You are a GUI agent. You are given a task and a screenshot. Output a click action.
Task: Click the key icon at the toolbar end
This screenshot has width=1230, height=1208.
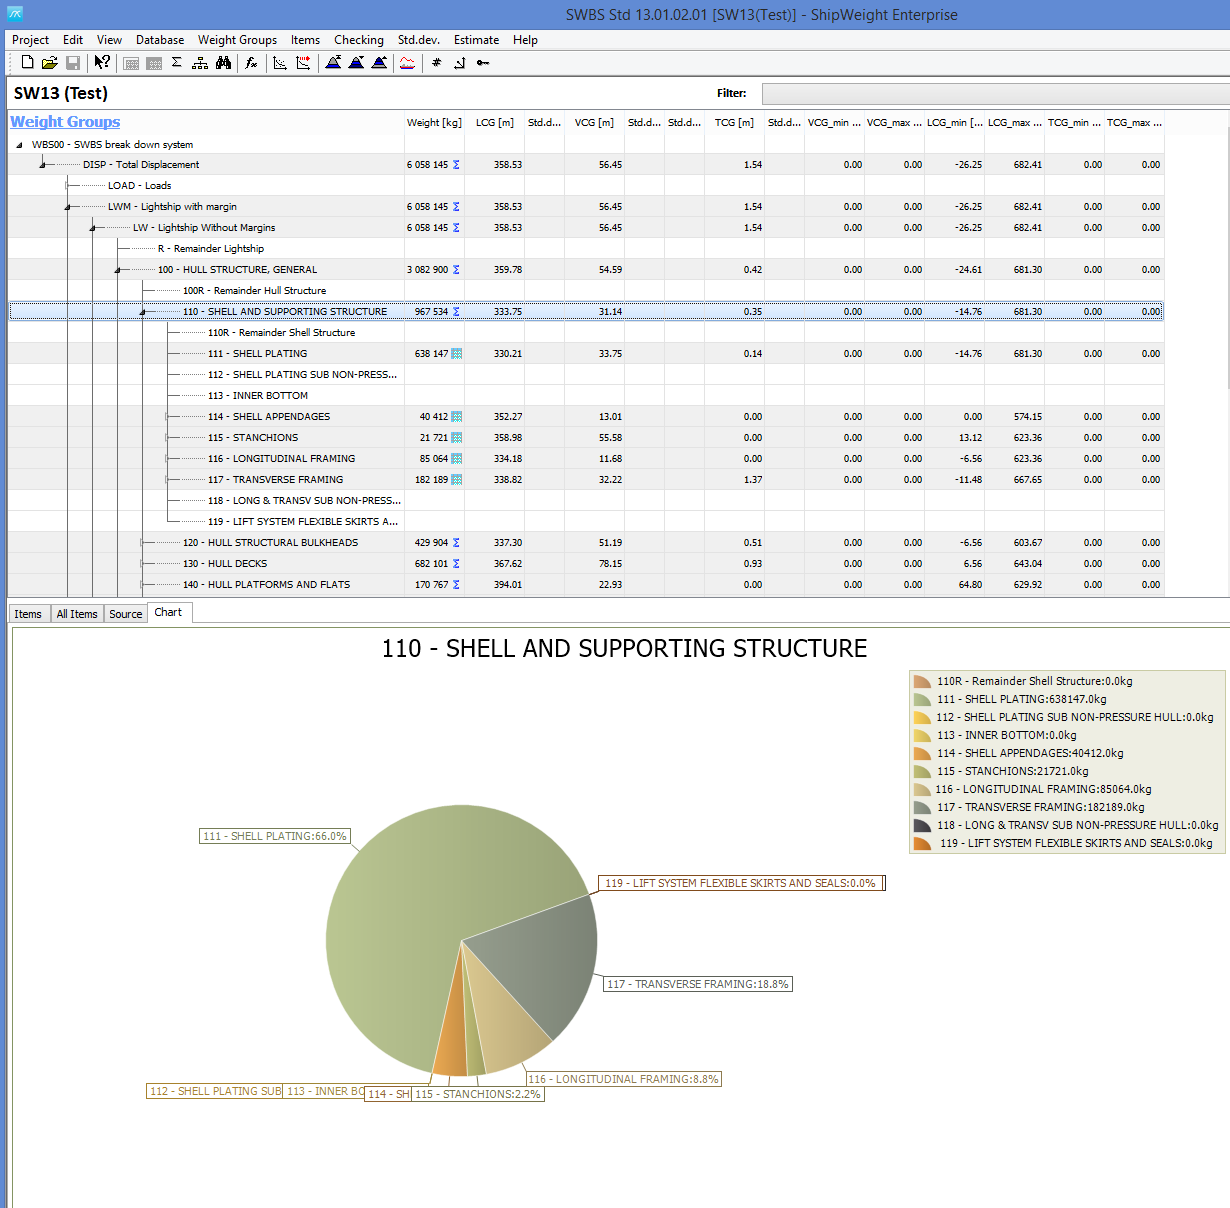(x=482, y=62)
